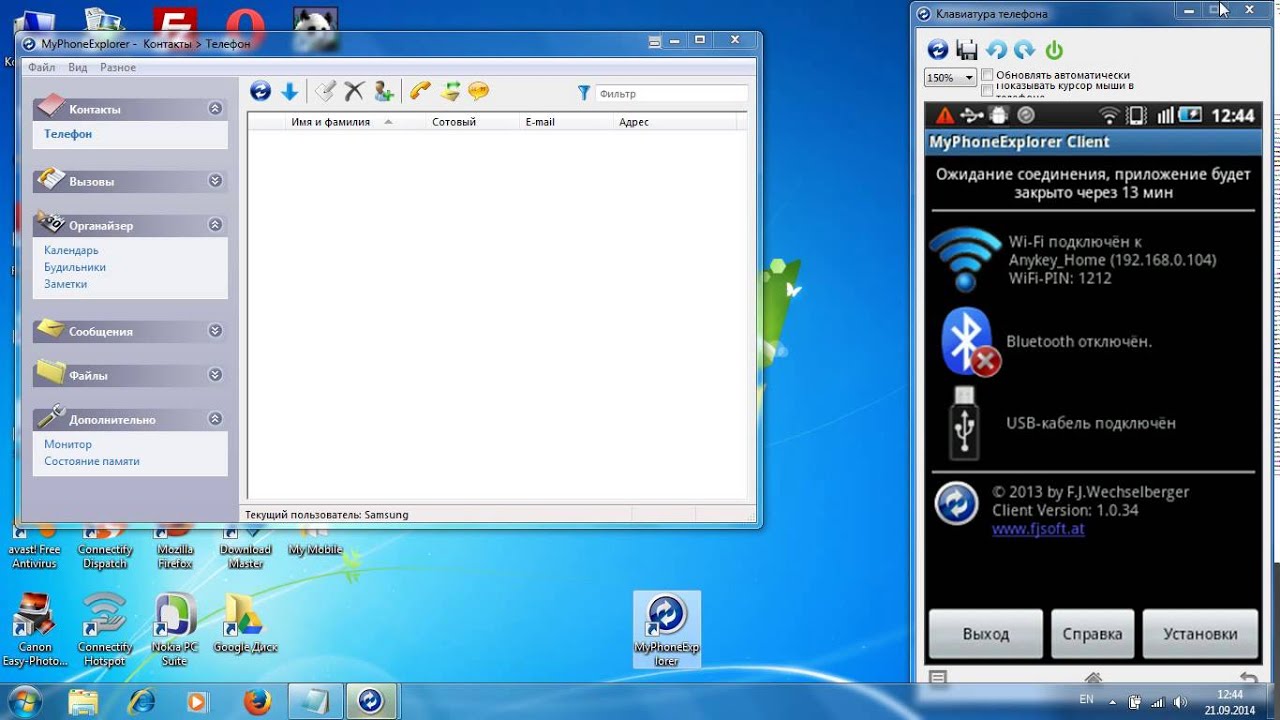Open the www.fjsoft.at link
Image resolution: width=1280 pixels, height=720 pixels.
tap(1038, 529)
